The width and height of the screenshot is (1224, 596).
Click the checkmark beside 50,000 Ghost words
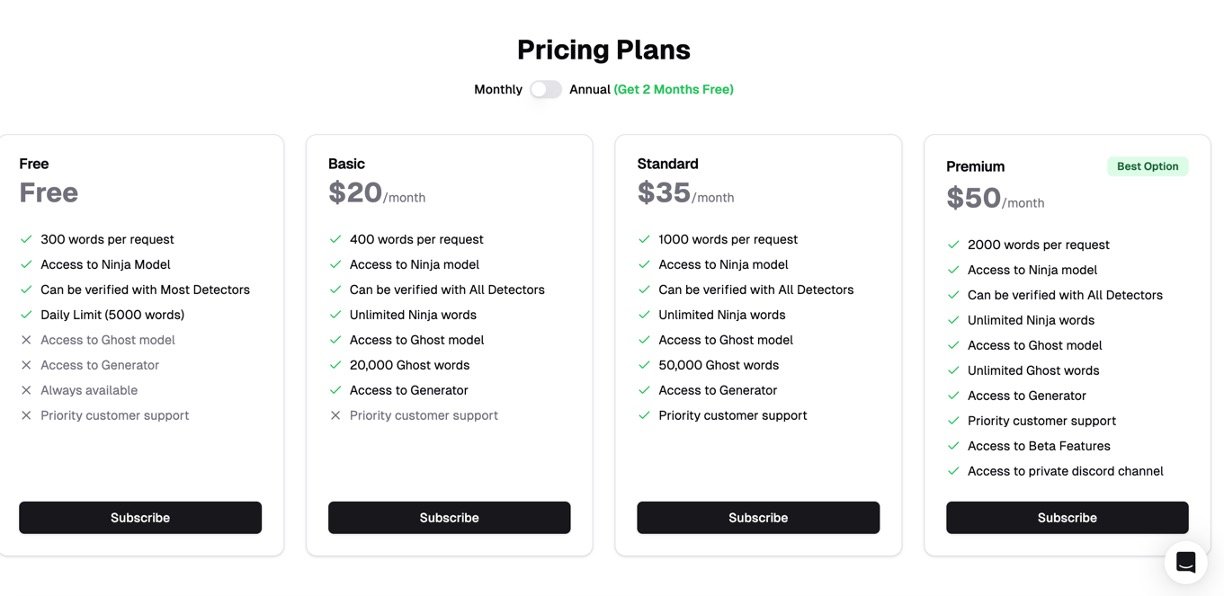click(x=644, y=365)
